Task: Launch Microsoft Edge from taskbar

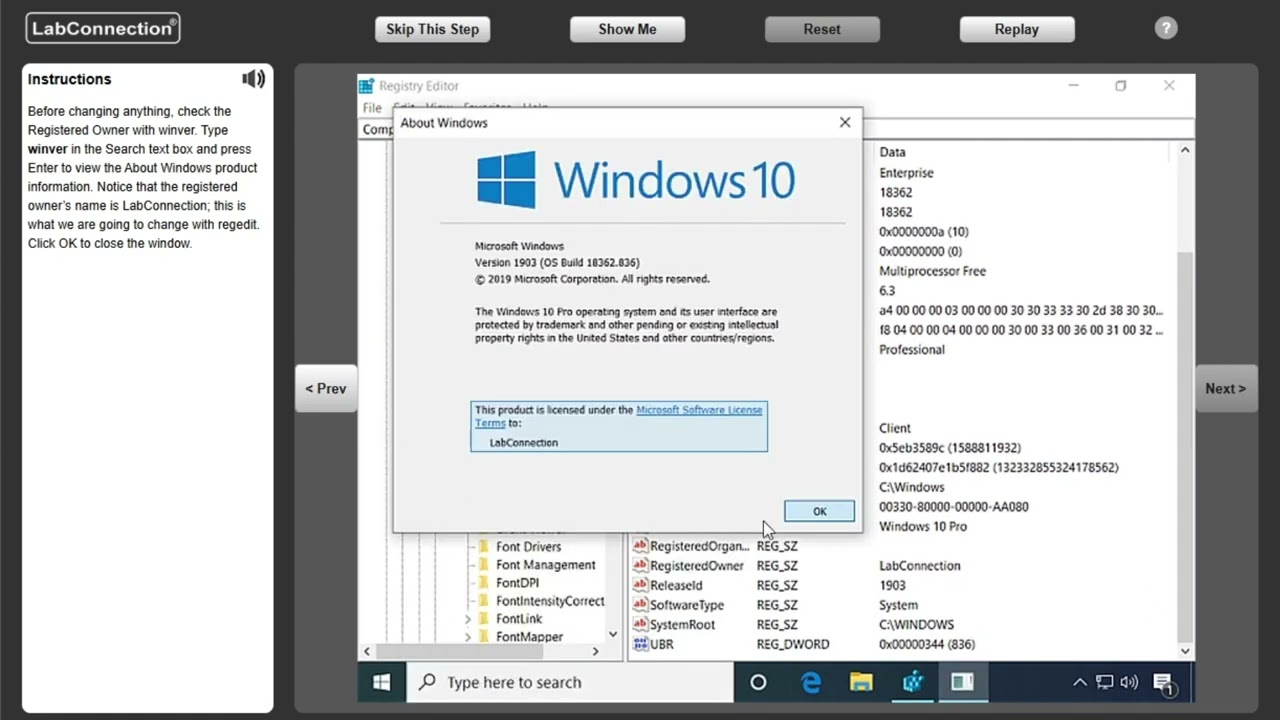Action: [x=811, y=682]
